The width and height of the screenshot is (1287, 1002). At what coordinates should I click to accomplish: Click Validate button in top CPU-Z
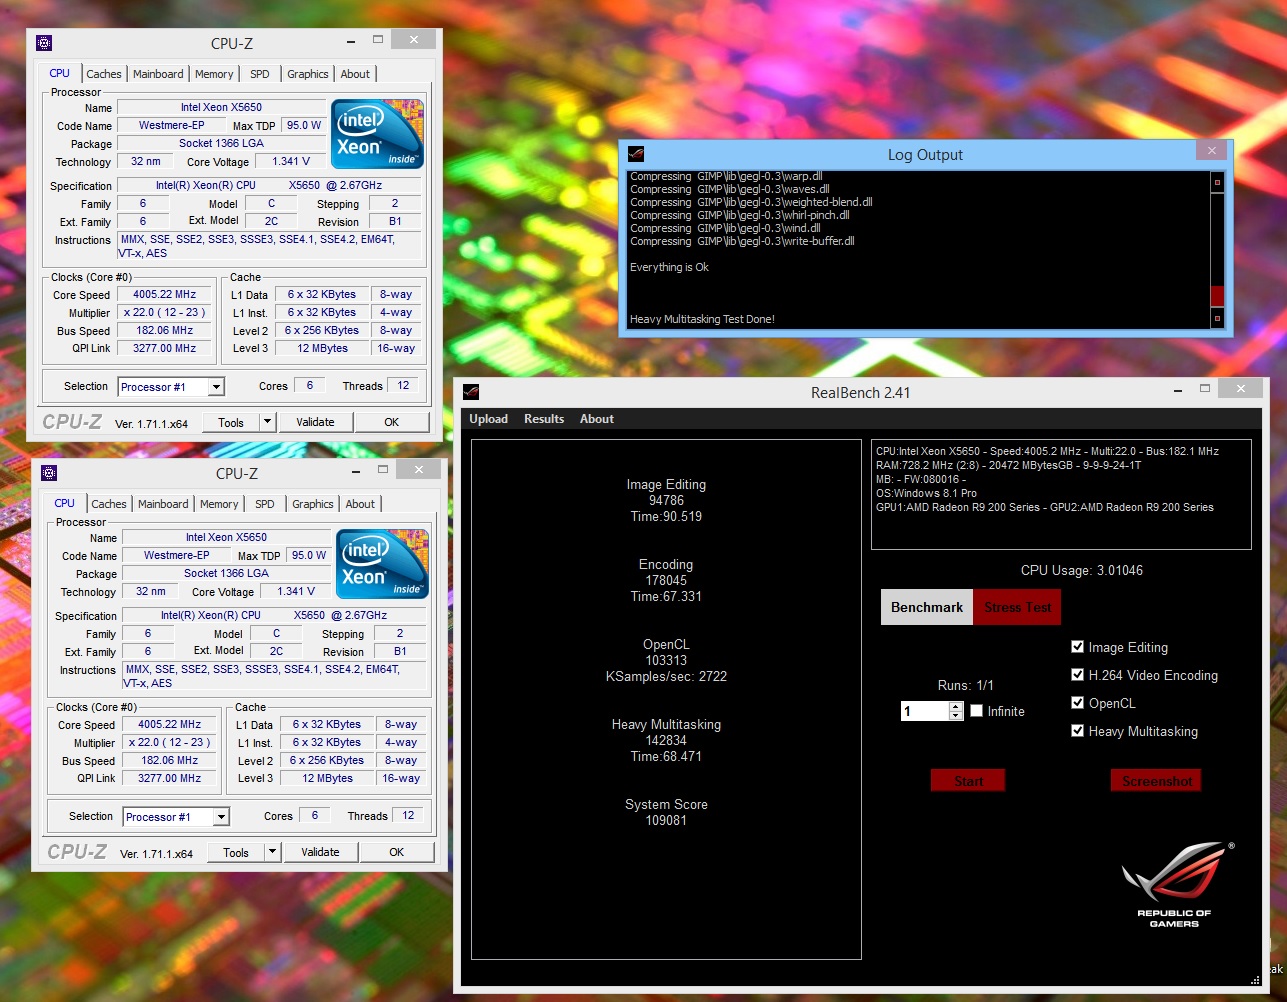[315, 422]
